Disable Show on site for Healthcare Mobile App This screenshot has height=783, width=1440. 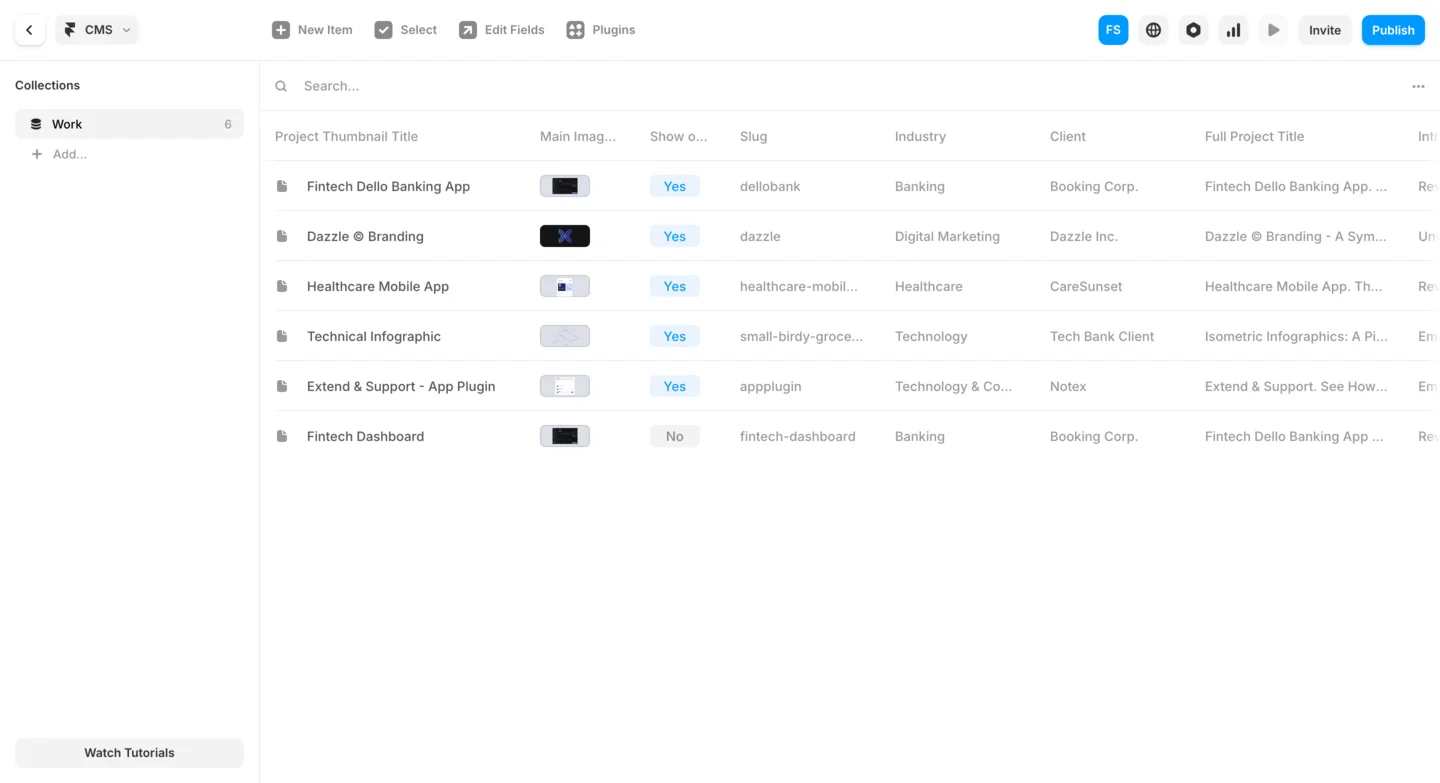pyautogui.click(x=674, y=286)
